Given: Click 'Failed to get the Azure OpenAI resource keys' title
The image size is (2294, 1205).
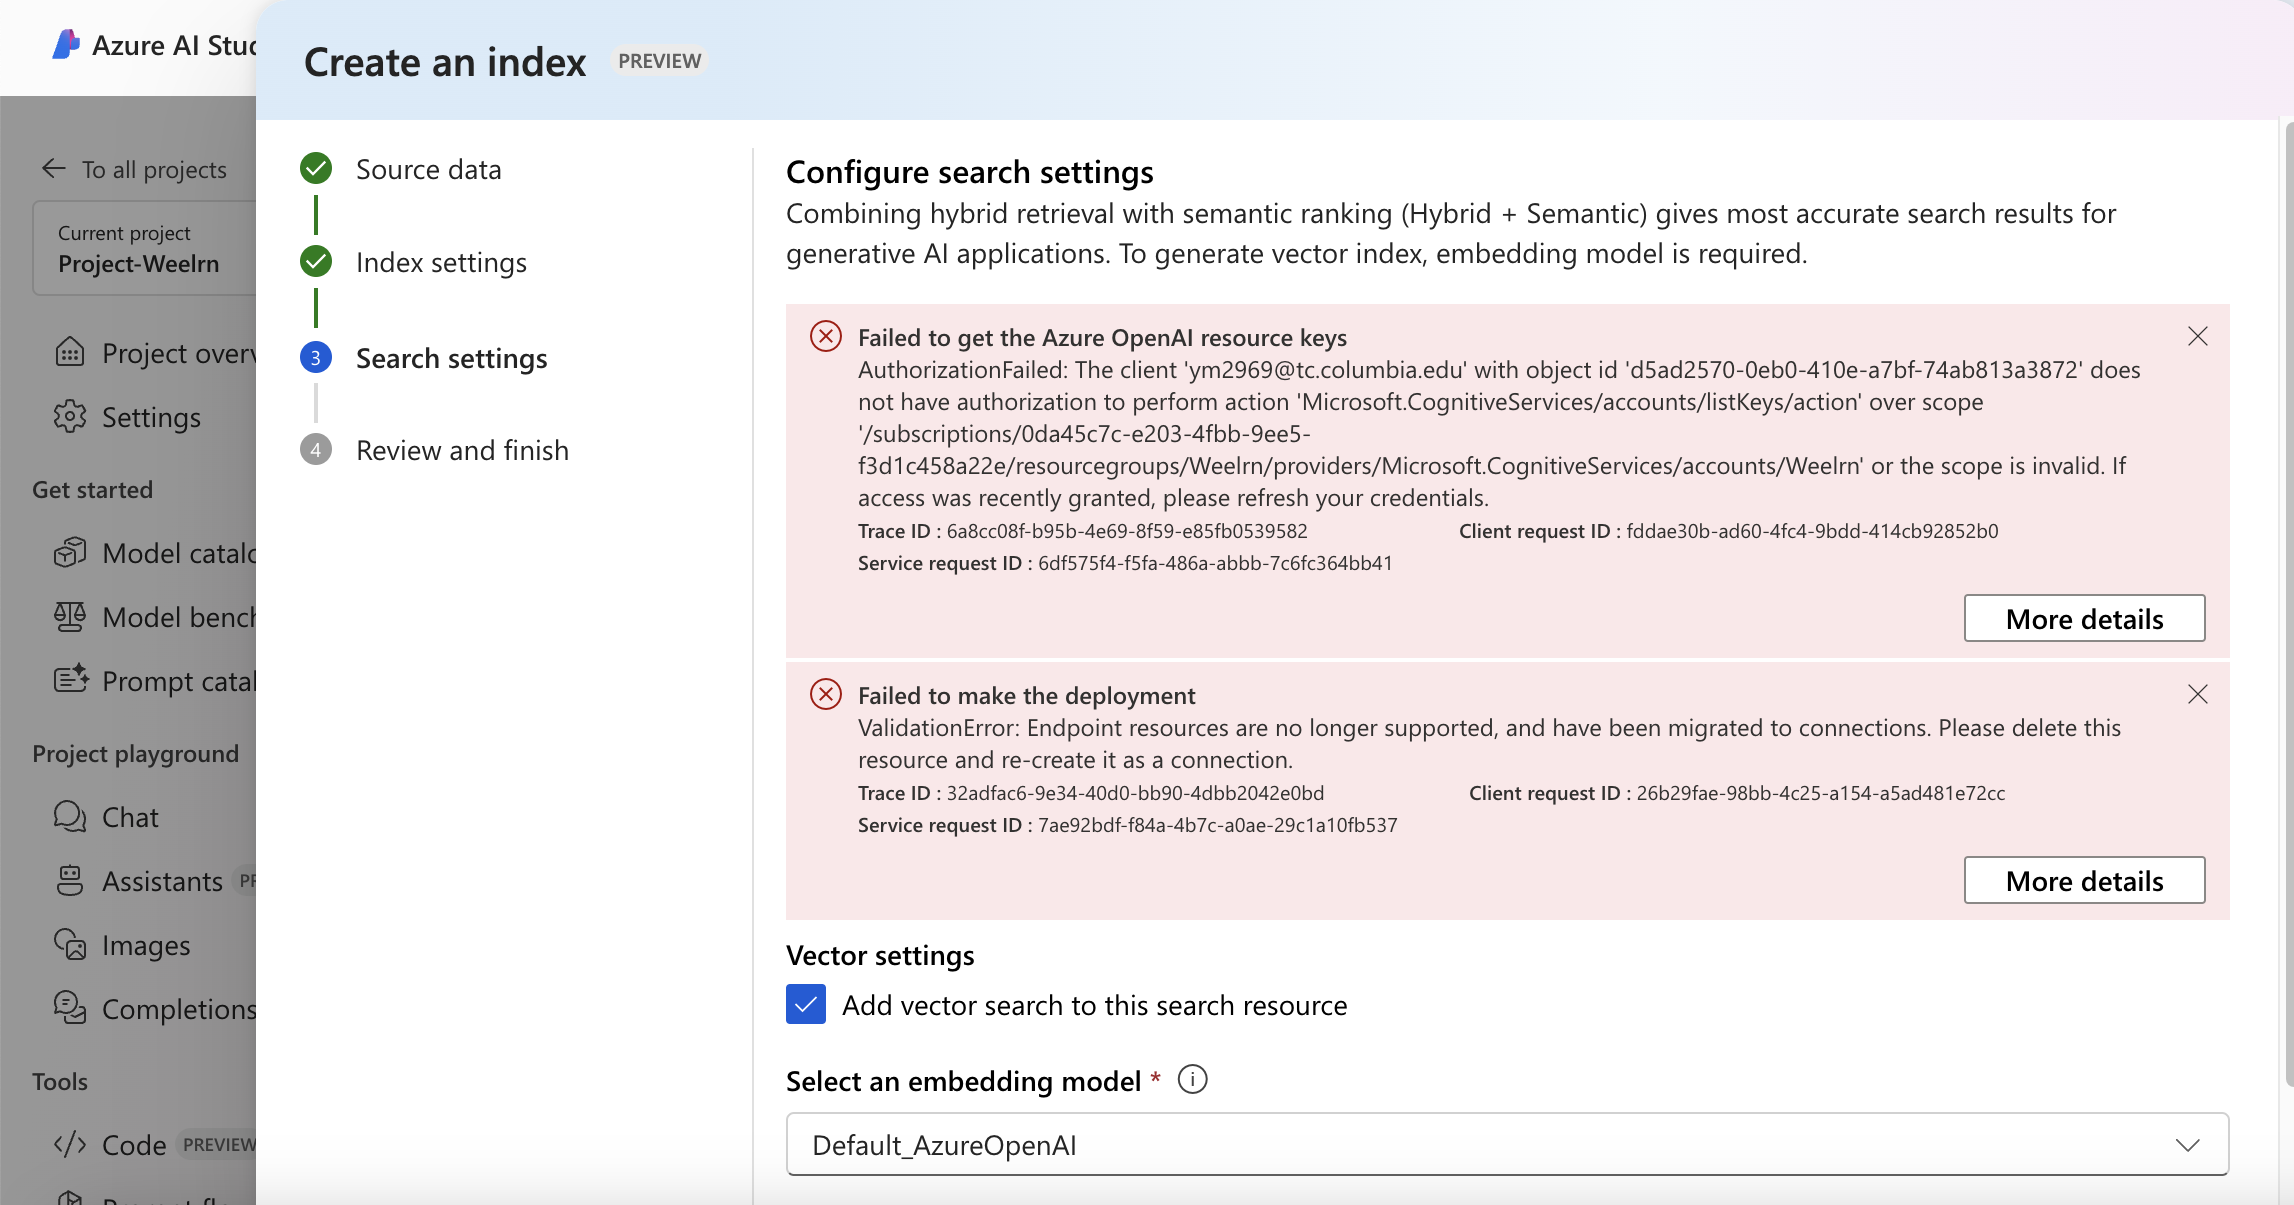Looking at the screenshot, I should [1102, 337].
